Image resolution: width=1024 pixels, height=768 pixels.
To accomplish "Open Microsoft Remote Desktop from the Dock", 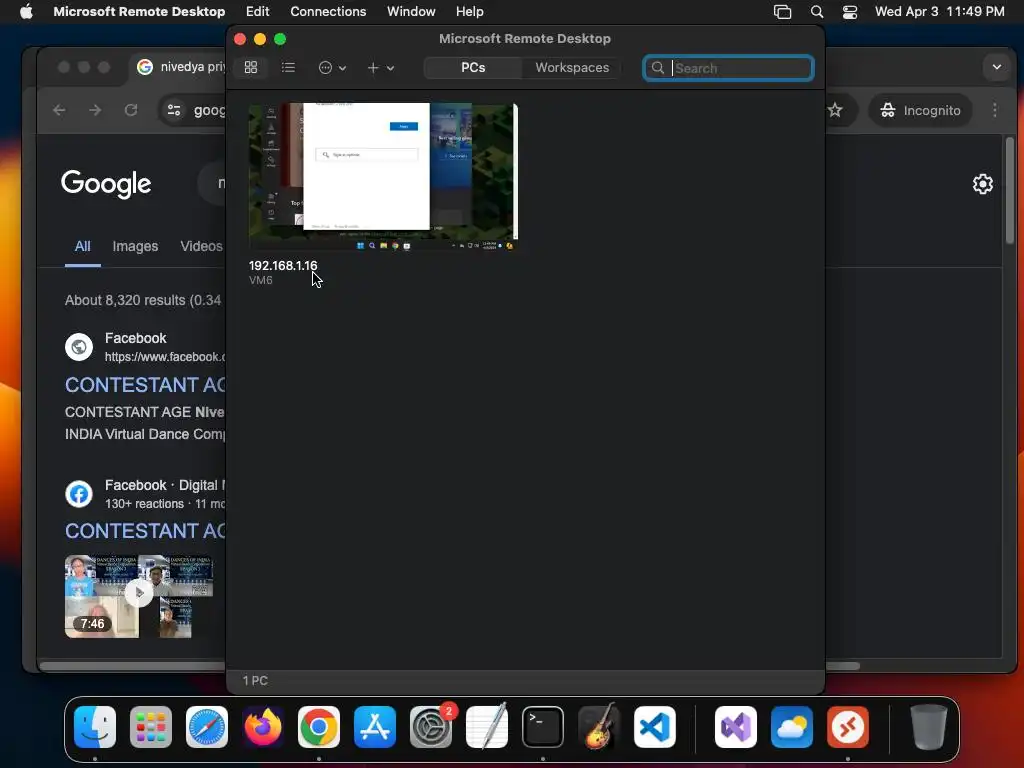I will (848, 727).
